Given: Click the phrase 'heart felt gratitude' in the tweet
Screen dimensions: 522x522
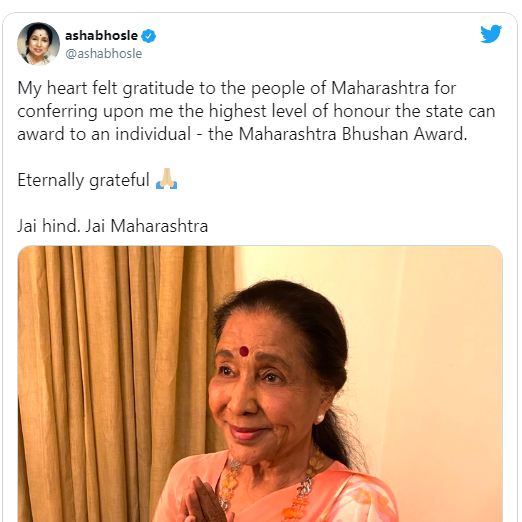Looking at the screenshot, I should (120, 89).
